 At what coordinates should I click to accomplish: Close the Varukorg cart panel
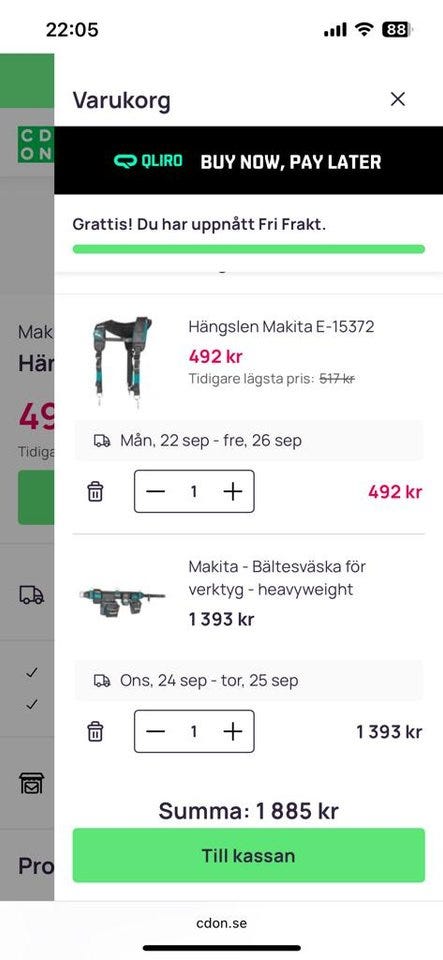pos(398,99)
